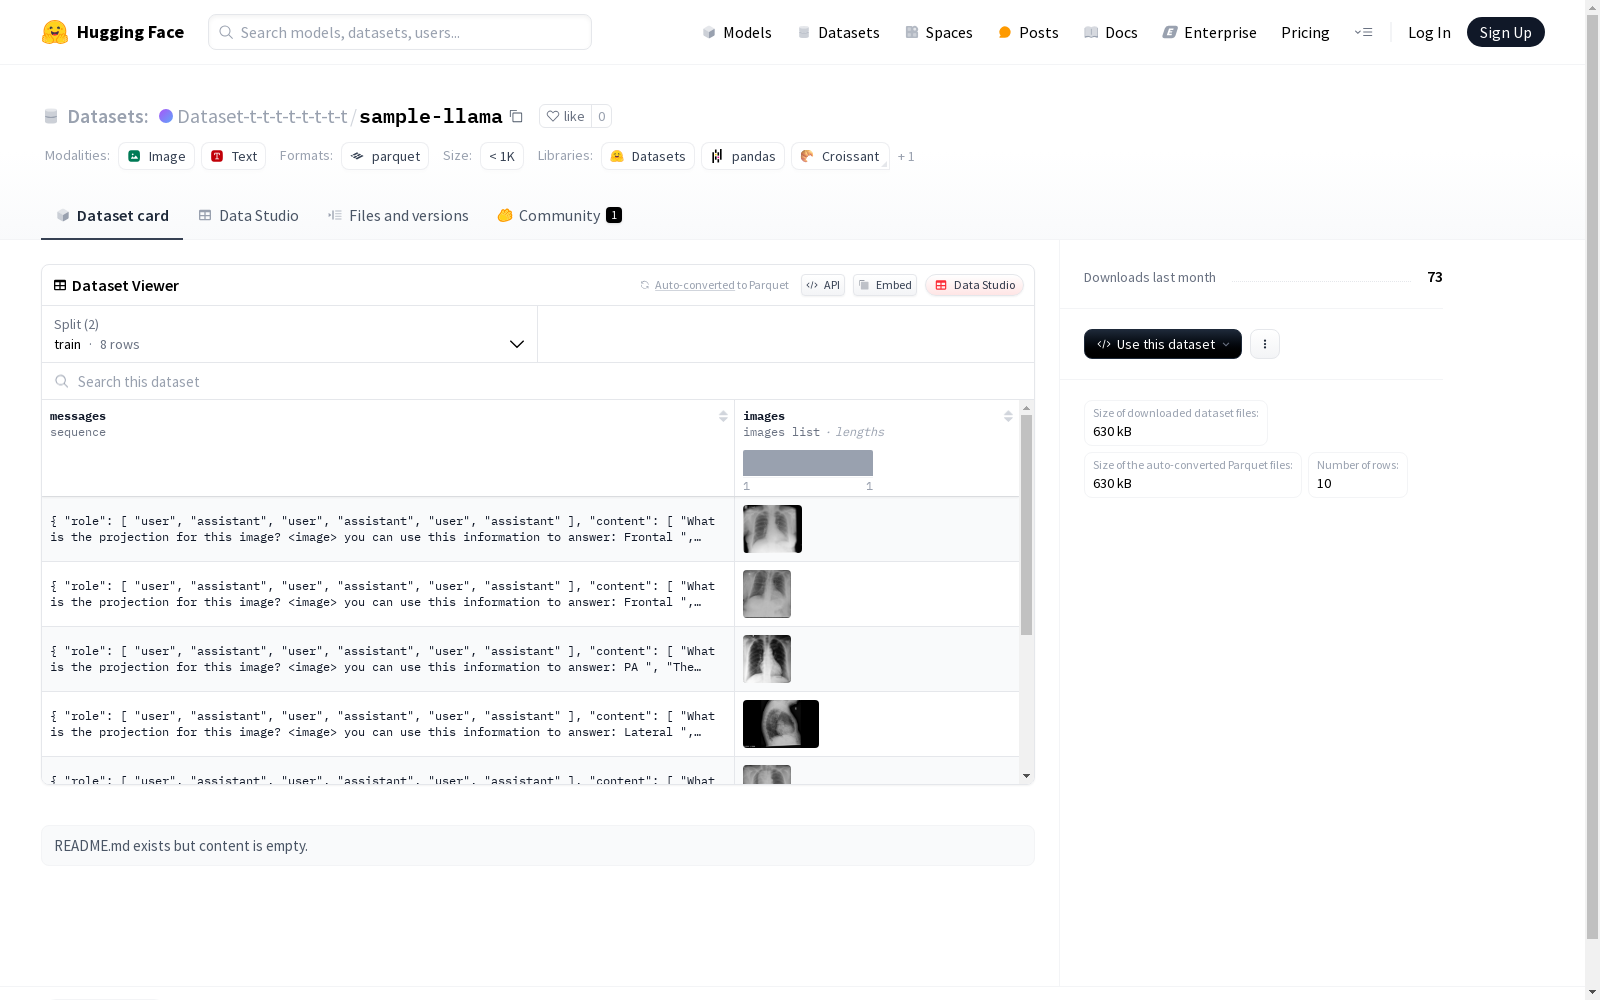Open the frontal chest X-ray thumbnail in first row

pos(772,529)
